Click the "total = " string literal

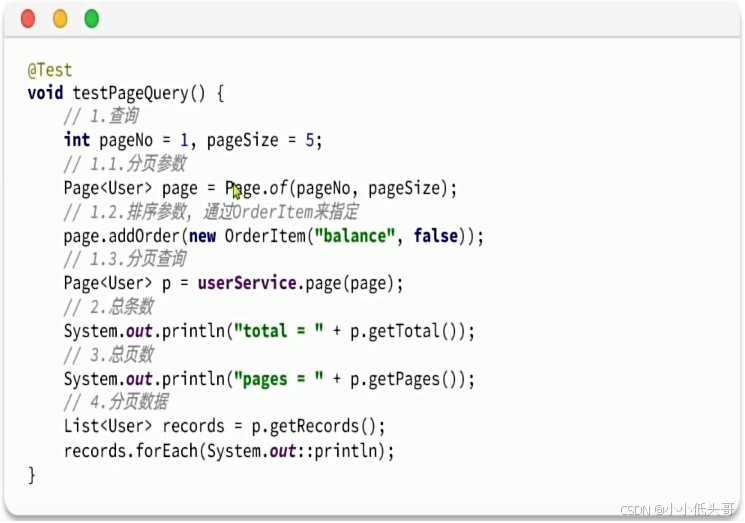point(279,331)
